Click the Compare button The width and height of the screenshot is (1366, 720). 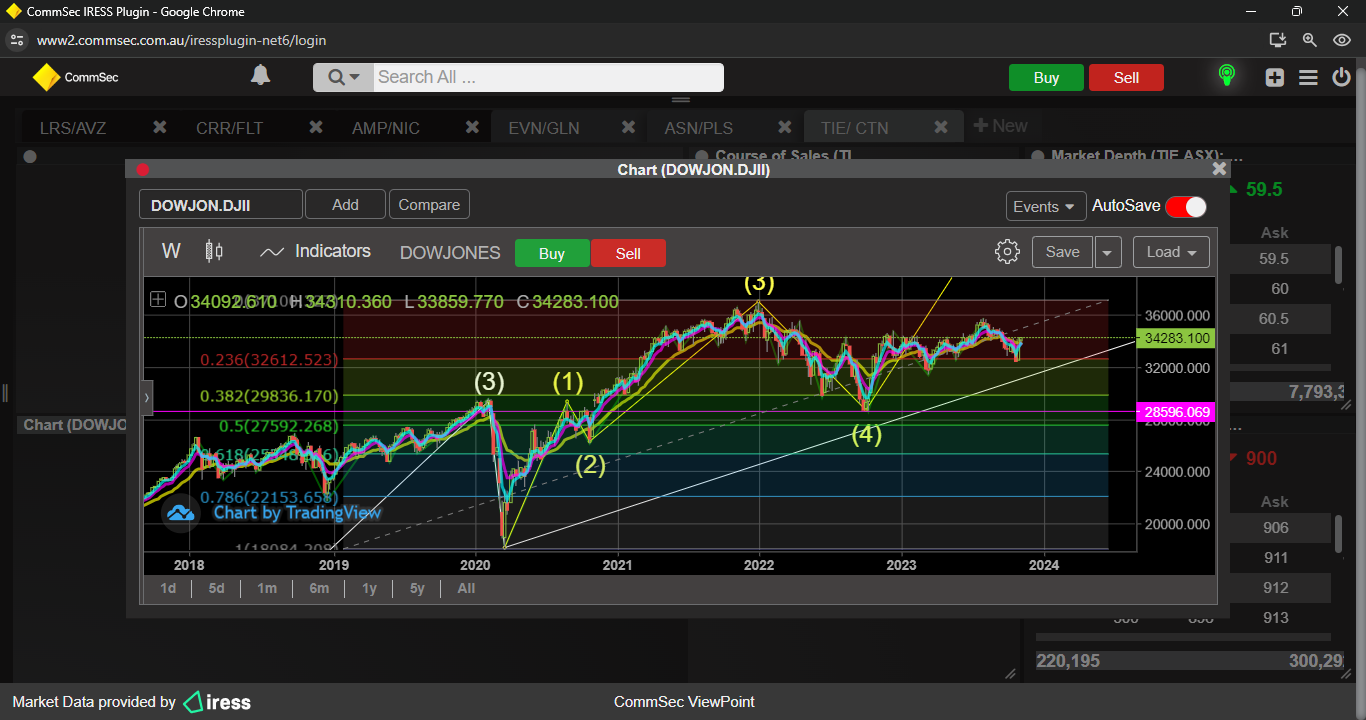429,205
